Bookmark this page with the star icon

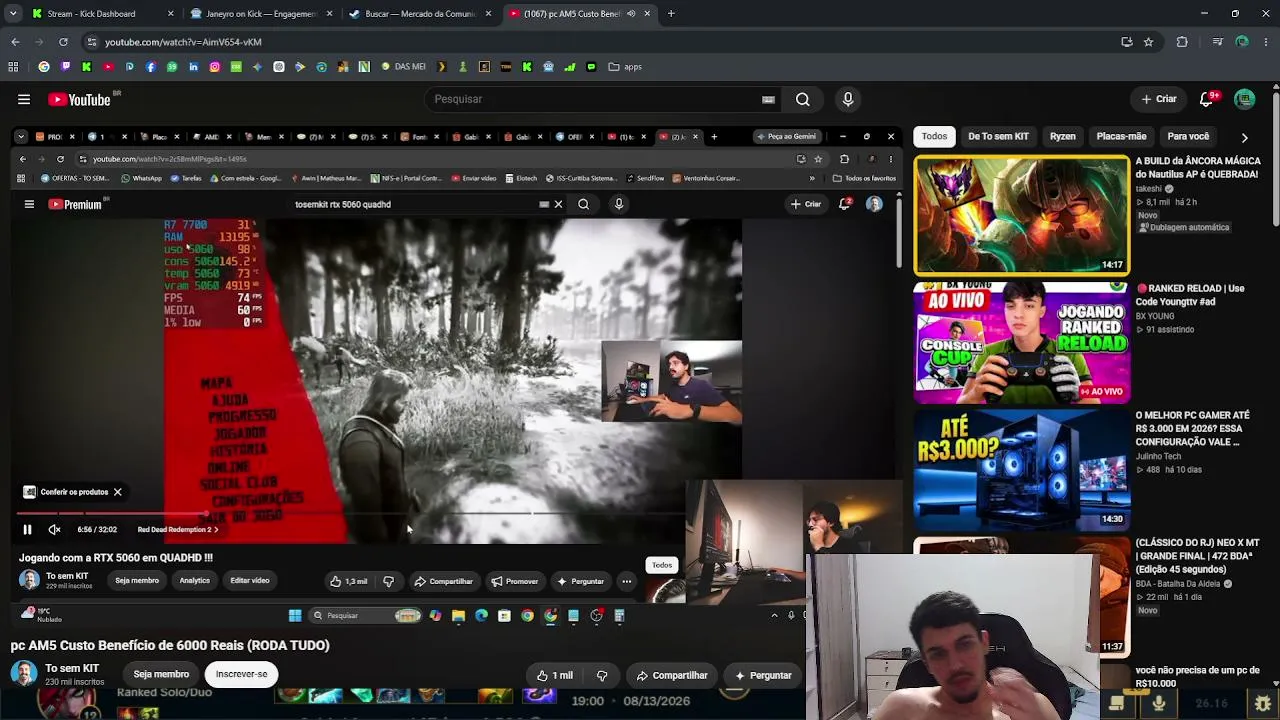pos(1148,42)
